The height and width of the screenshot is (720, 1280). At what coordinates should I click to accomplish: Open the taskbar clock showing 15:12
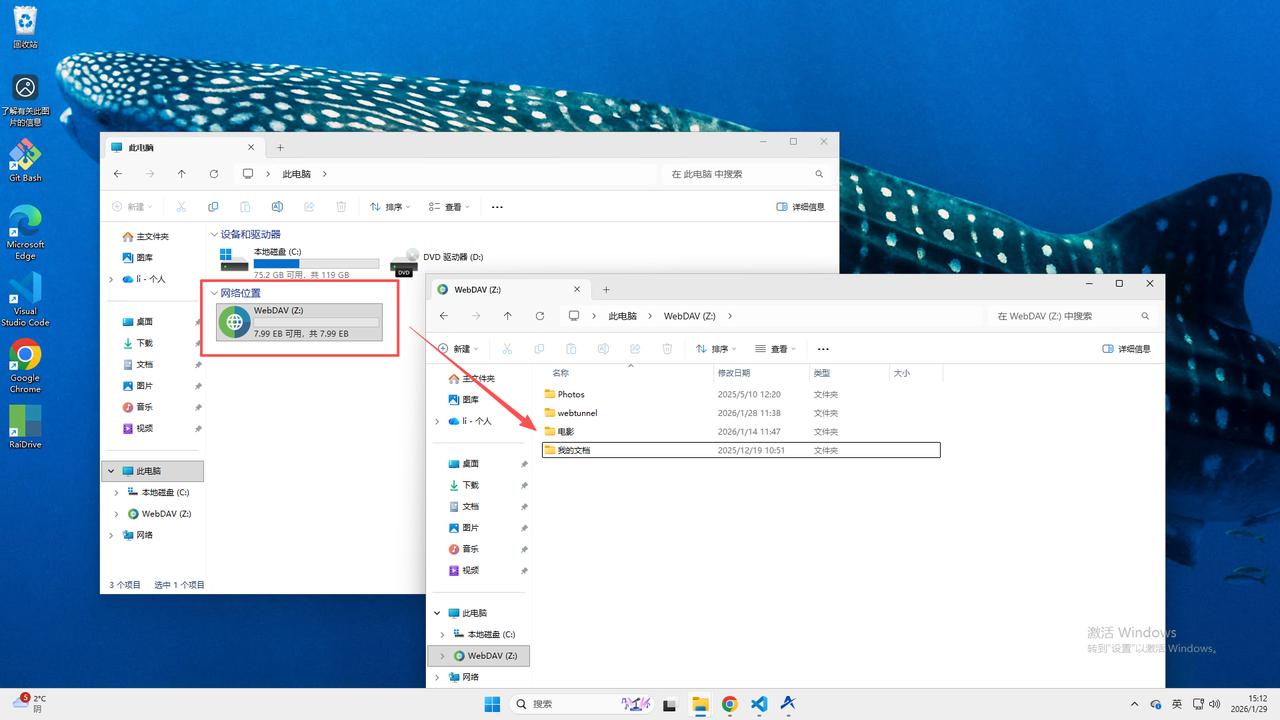click(x=1251, y=704)
